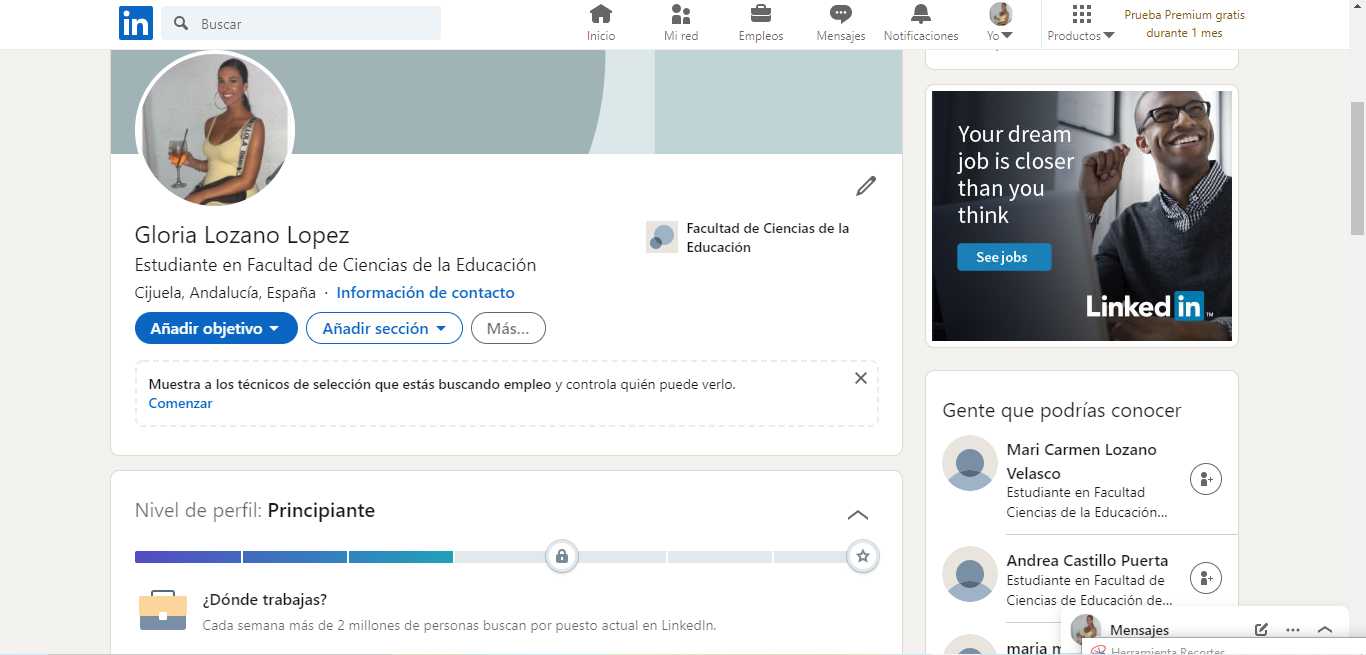Connect with Andrea Castillo Puerta

1206,578
